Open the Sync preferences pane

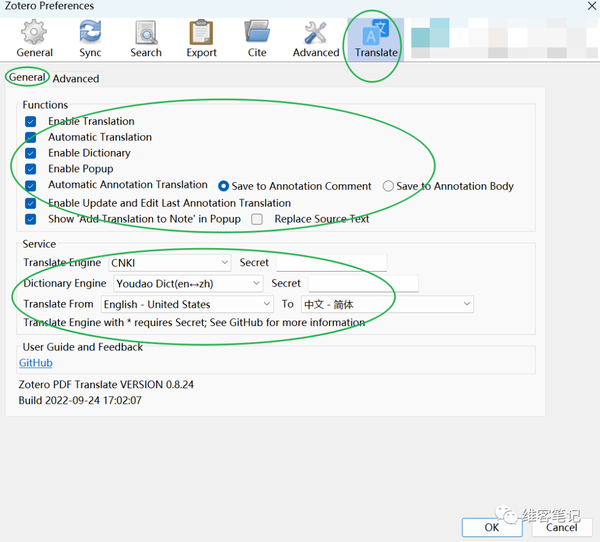(x=90, y=39)
